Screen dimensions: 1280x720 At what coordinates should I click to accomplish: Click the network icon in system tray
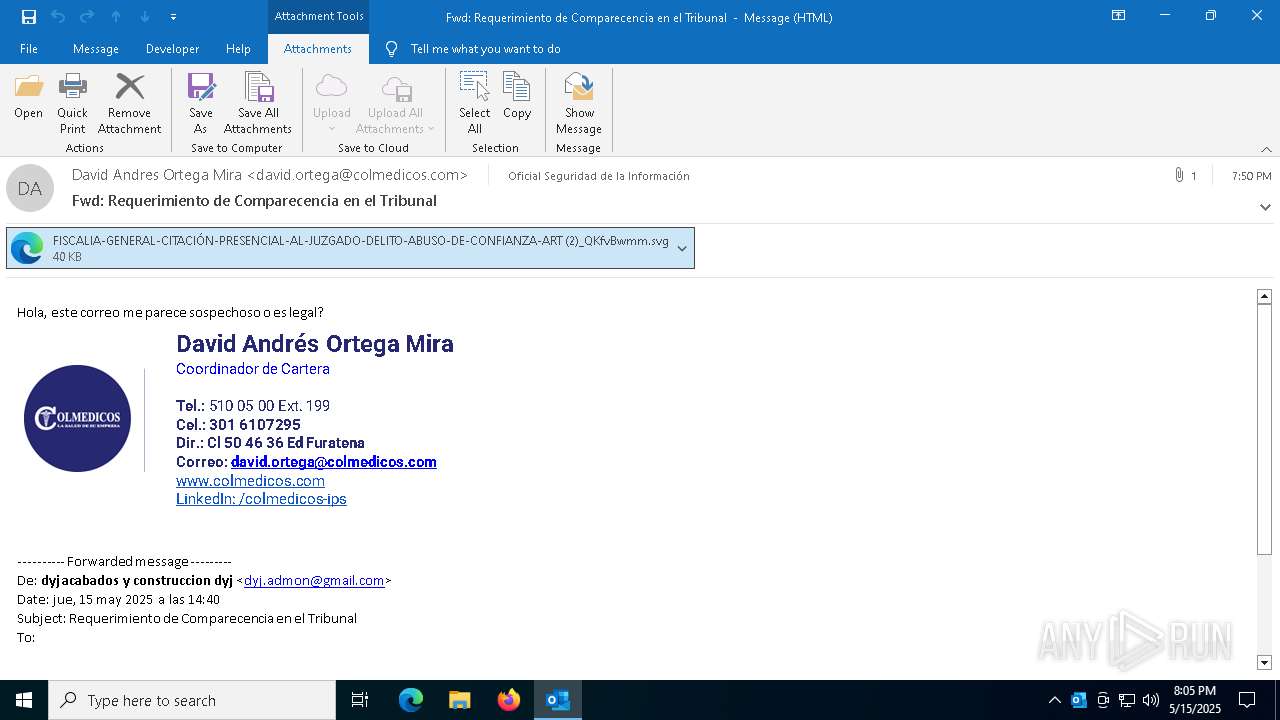[1127, 700]
